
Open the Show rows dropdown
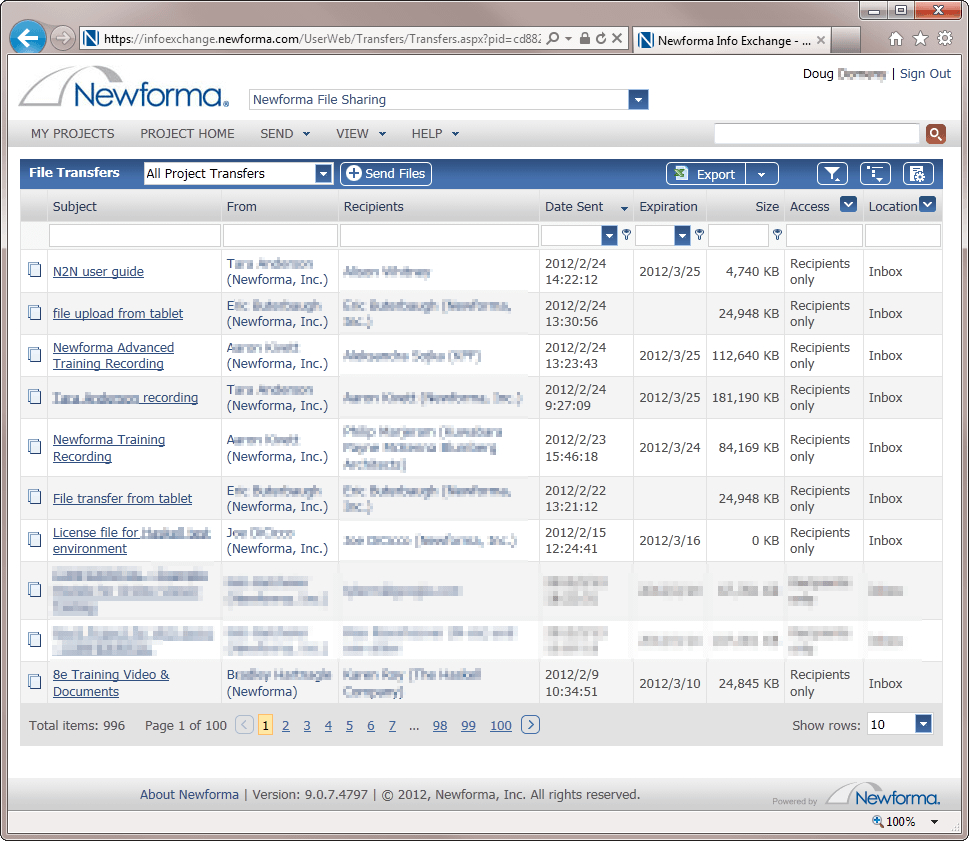(923, 724)
